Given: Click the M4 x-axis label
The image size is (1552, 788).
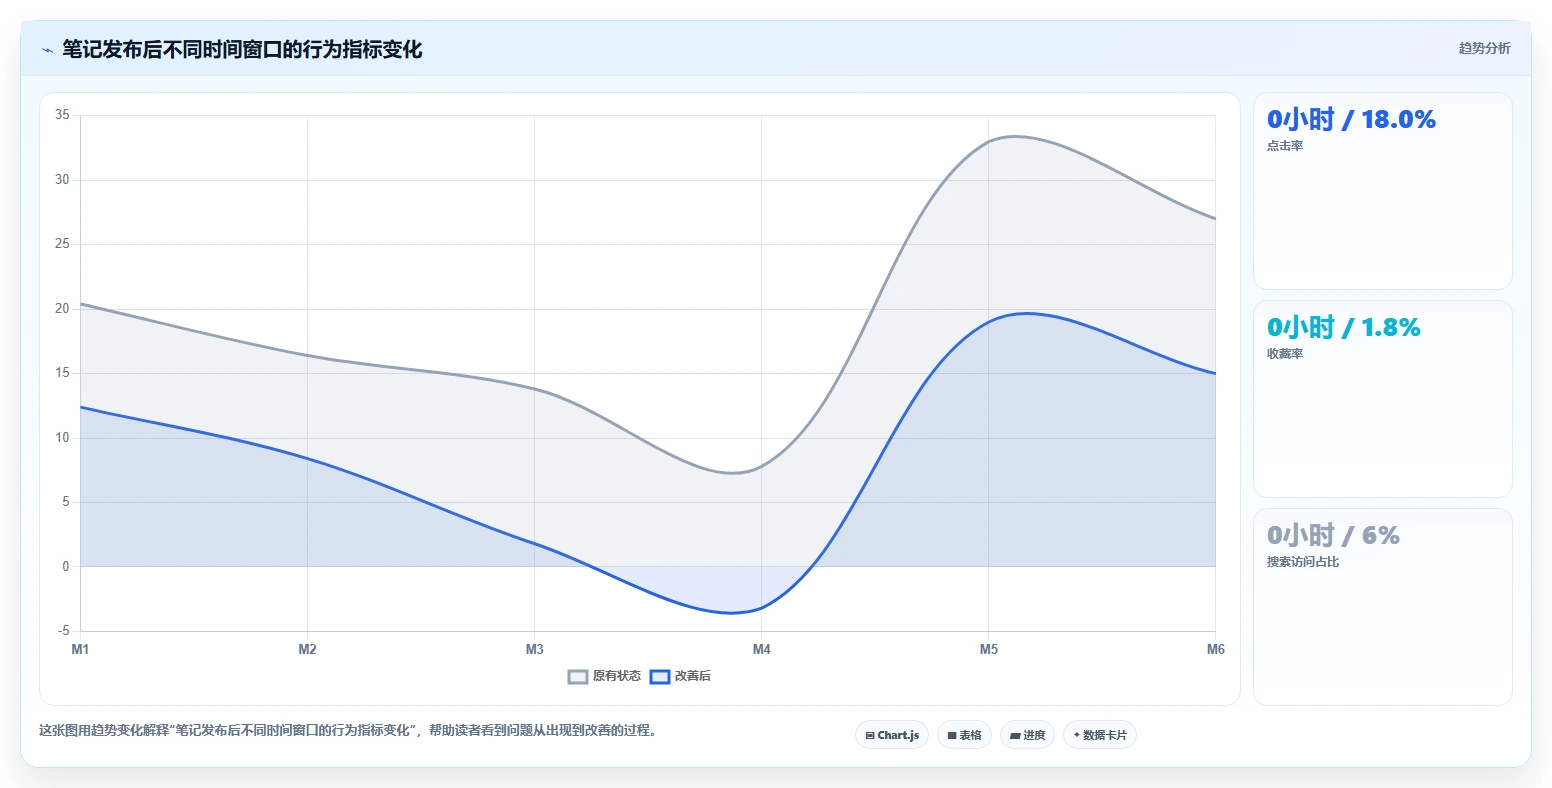Looking at the screenshot, I should pyautogui.click(x=762, y=650).
